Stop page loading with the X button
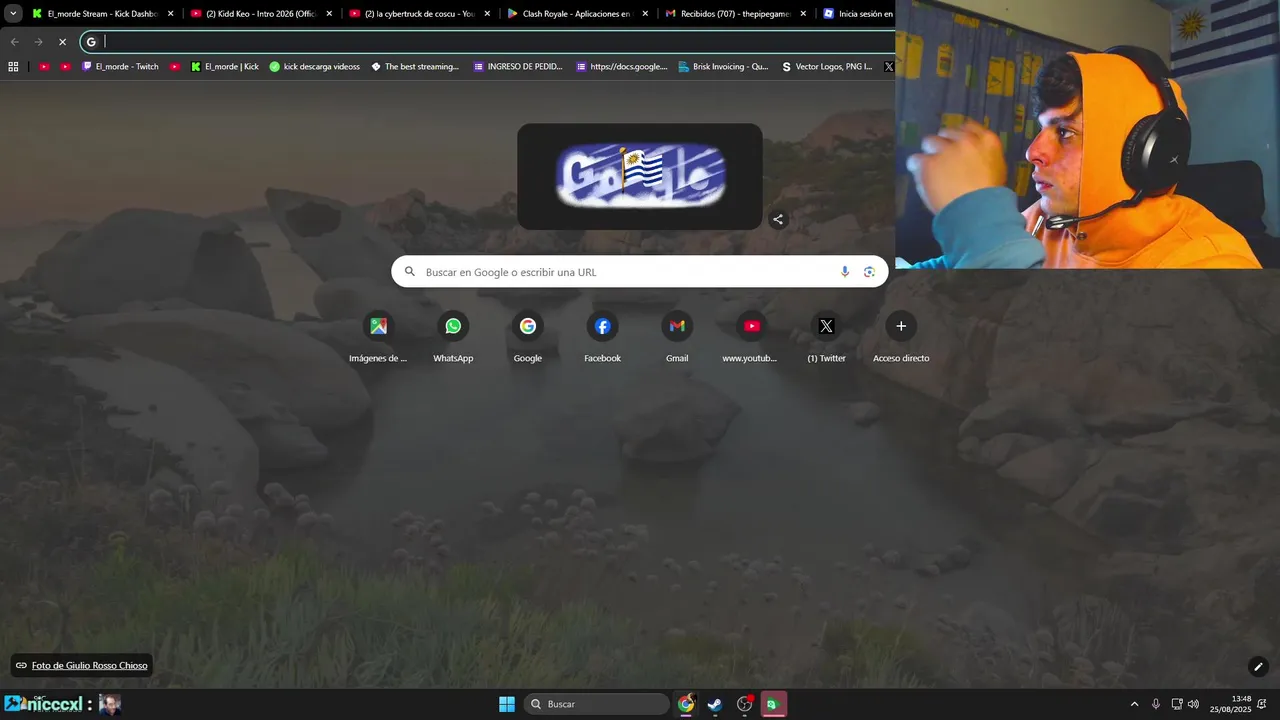The width and height of the screenshot is (1280, 720). [x=62, y=42]
